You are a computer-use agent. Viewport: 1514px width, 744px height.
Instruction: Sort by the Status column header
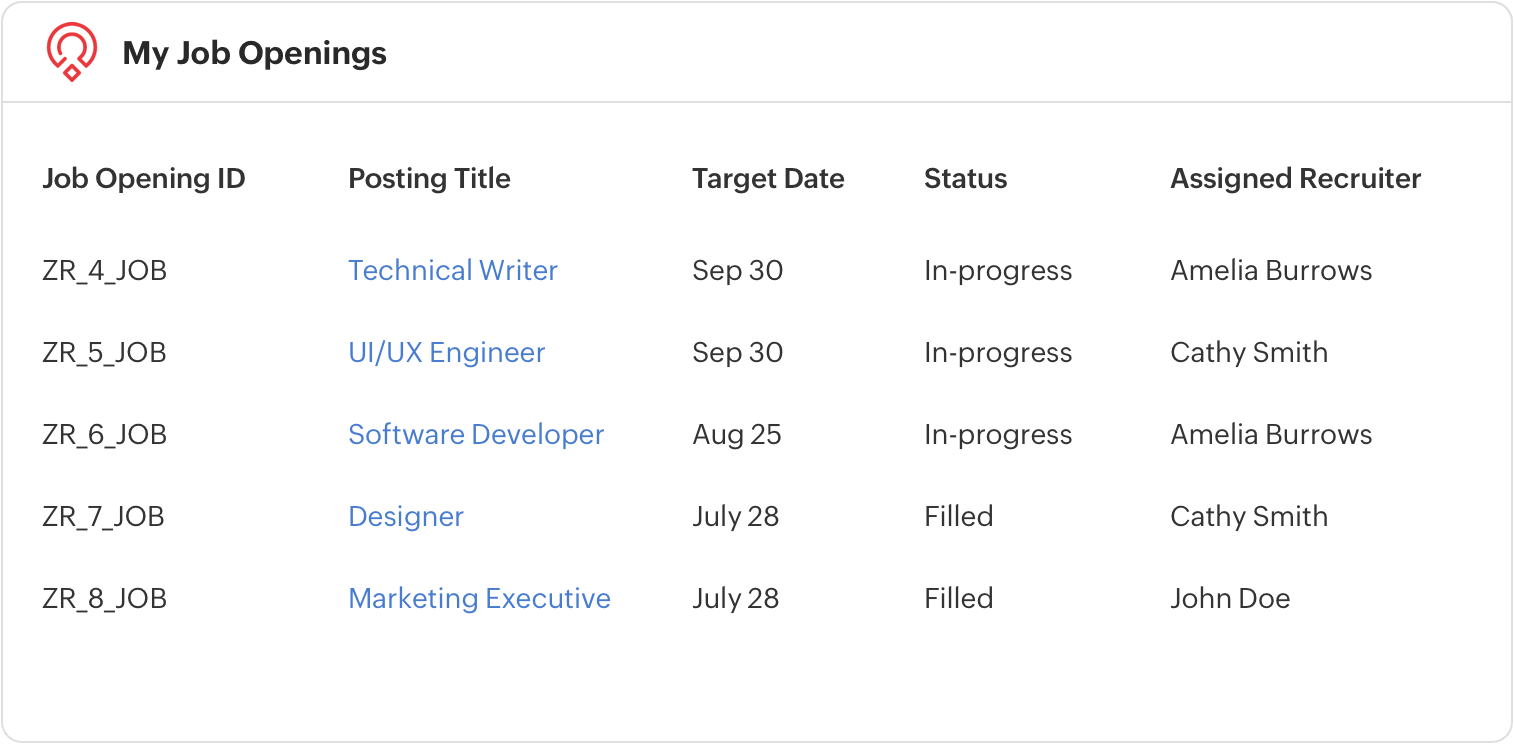[965, 178]
